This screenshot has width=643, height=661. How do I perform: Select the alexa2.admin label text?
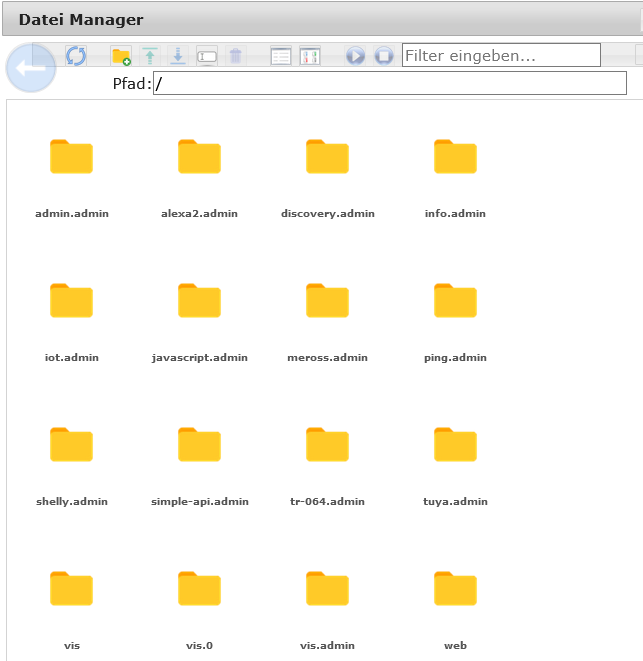click(x=199, y=214)
